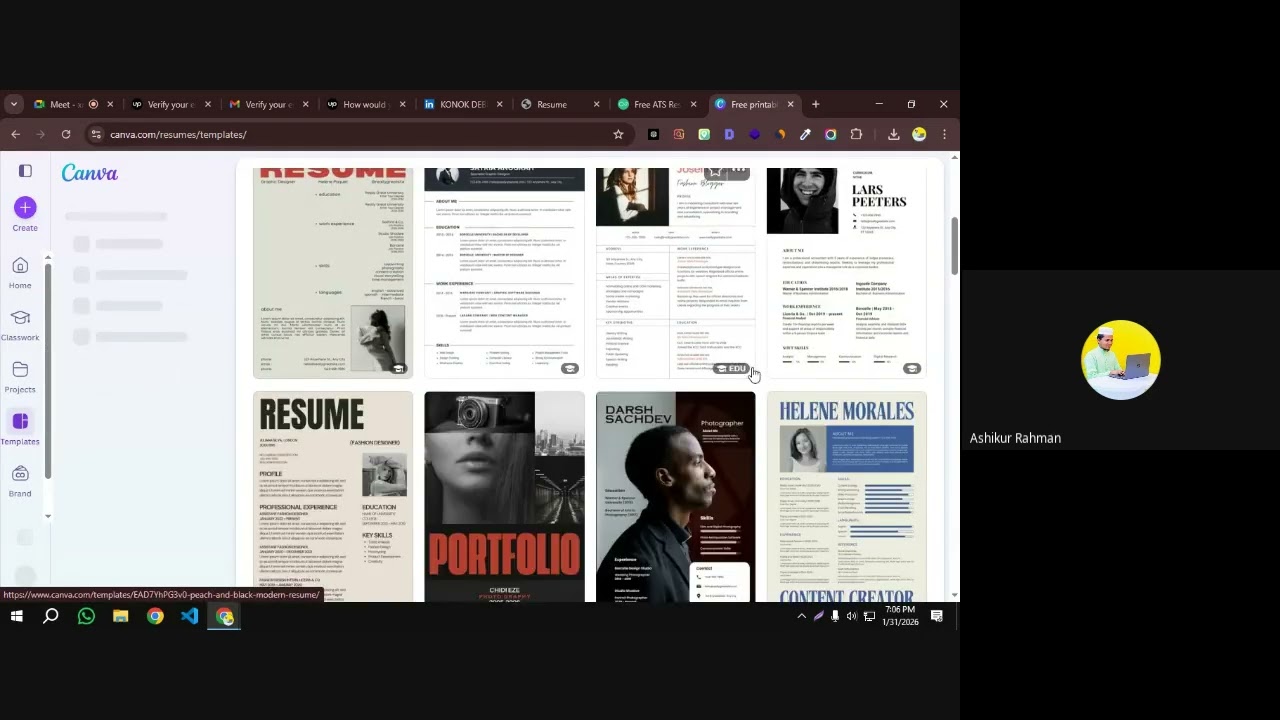Open the black RESUME Fashion Designer template
The width and height of the screenshot is (1280, 720).
click(x=333, y=497)
